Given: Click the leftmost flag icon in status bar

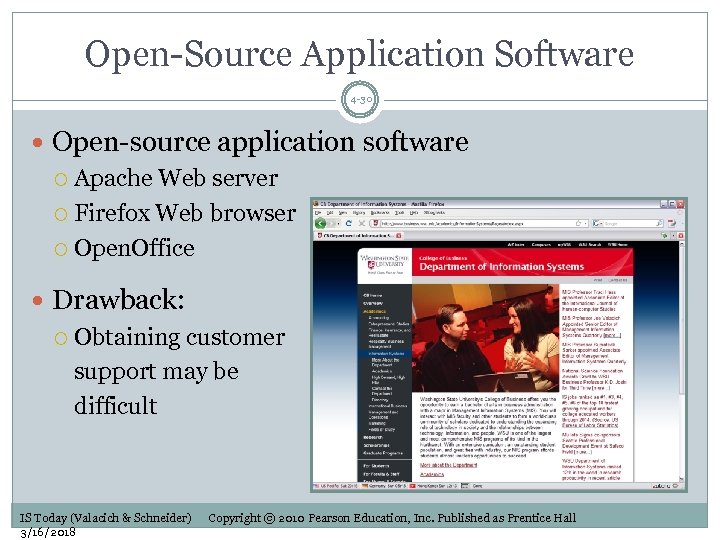Looking at the screenshot, I should click(316, 486).
